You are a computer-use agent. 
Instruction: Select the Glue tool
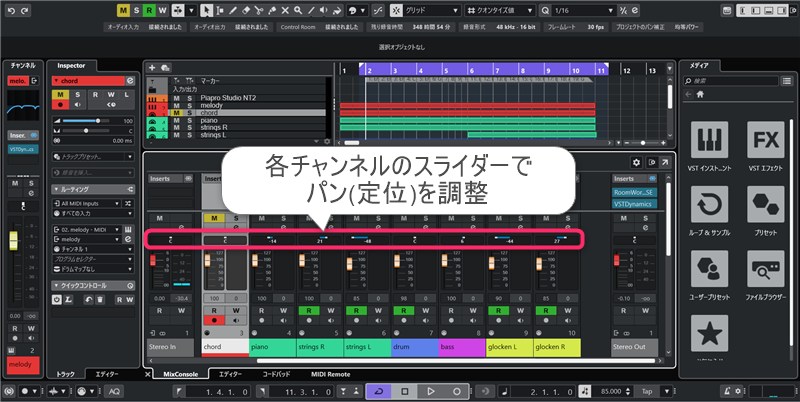click(272, 10)
